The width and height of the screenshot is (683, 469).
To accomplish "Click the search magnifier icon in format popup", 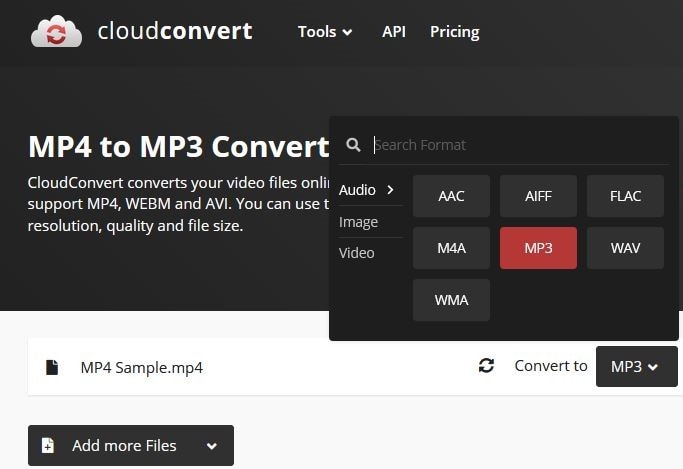I will coord(353,145).
